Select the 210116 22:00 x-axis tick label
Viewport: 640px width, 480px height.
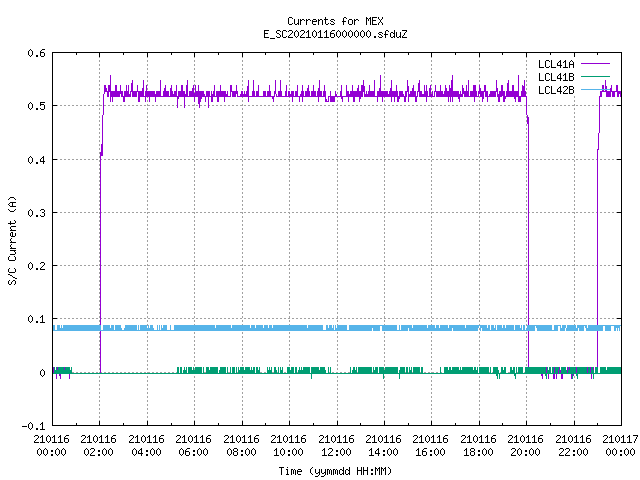click(573, 446)
